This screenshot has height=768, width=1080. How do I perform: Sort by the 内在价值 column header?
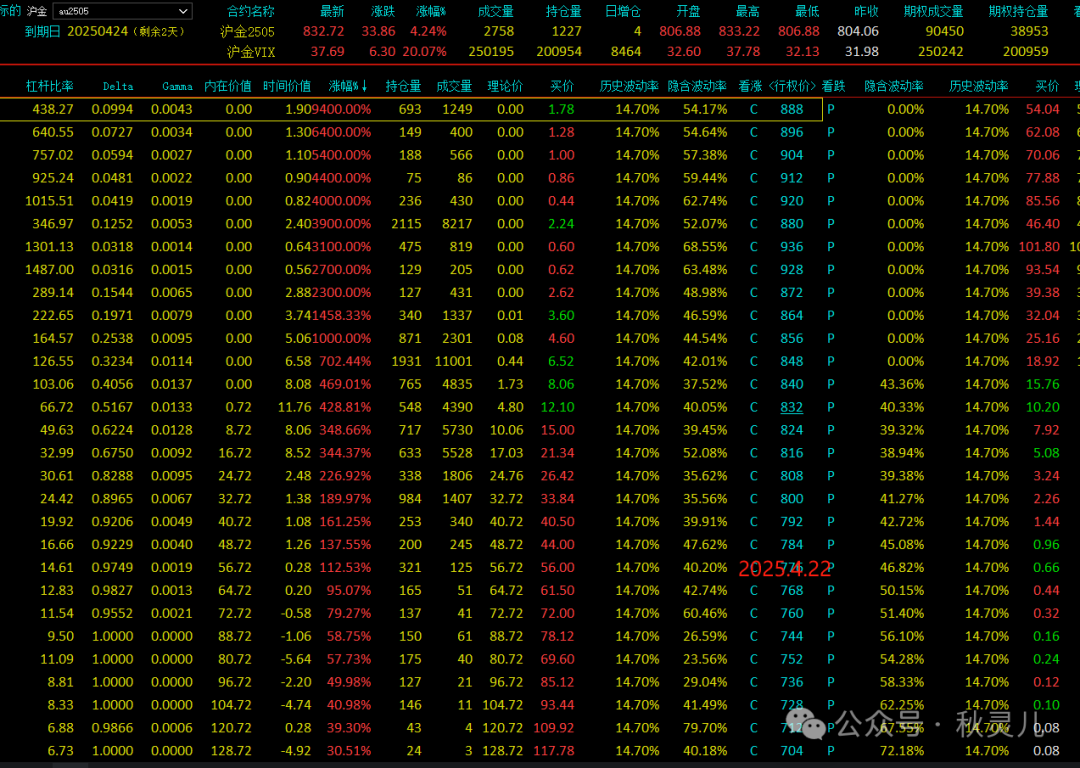tap(228, 87)
